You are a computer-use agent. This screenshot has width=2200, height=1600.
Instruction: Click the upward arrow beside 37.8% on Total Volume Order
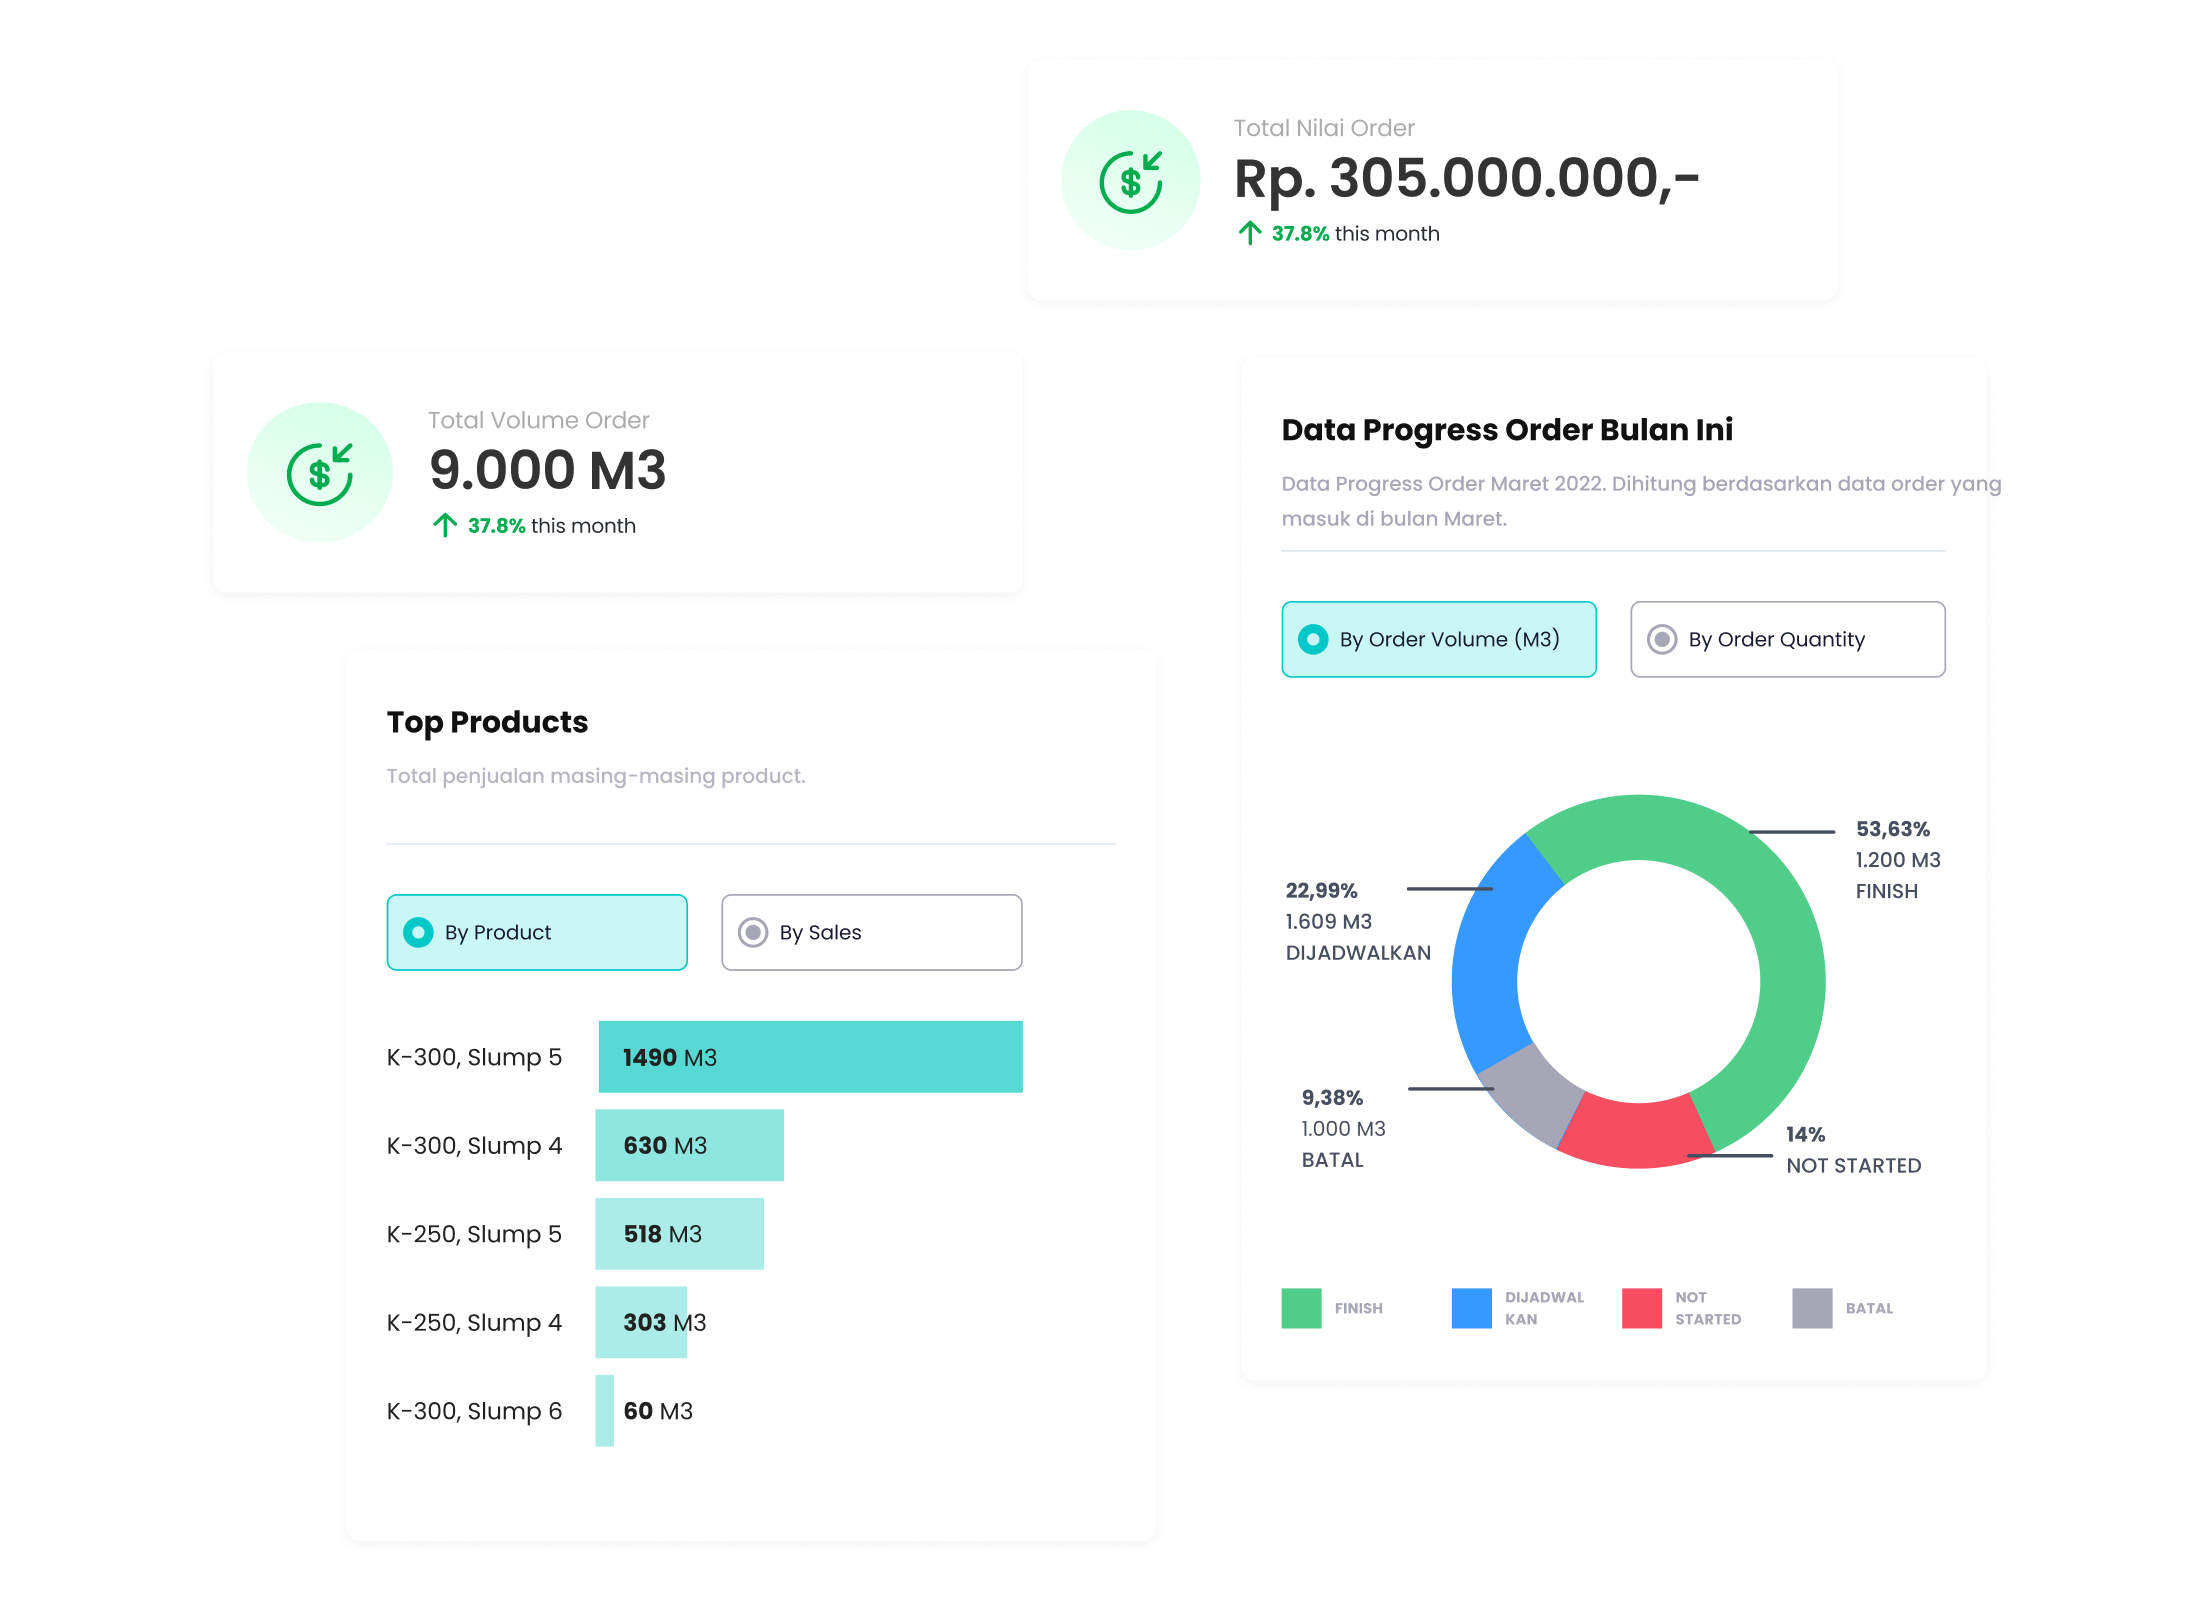(445, 524)
